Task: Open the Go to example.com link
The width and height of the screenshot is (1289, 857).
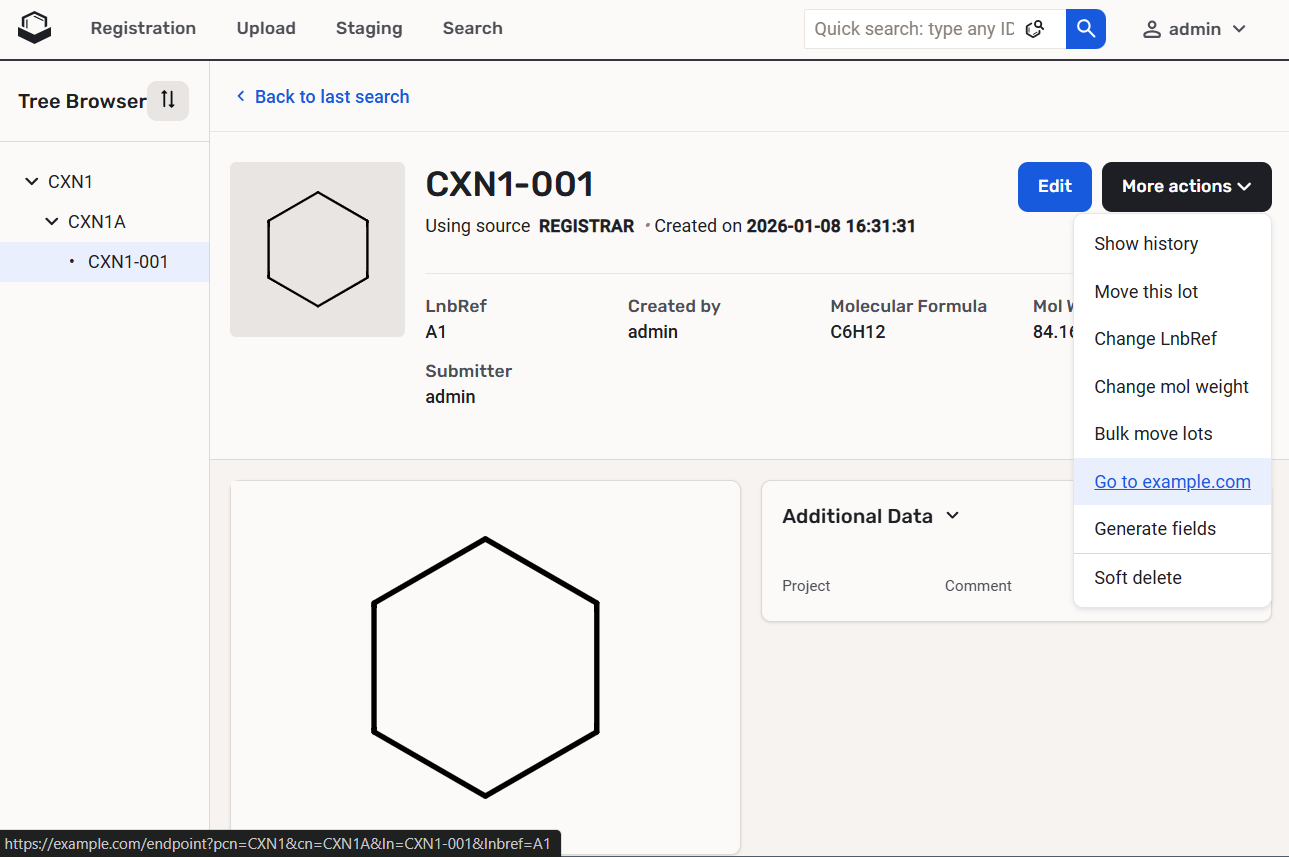Action: point(1172,482)
